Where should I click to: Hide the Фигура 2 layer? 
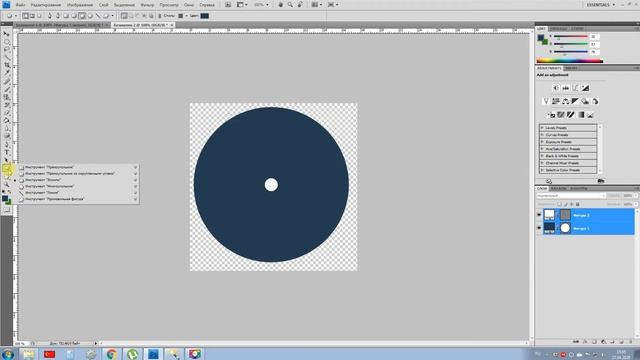point(539,215)
